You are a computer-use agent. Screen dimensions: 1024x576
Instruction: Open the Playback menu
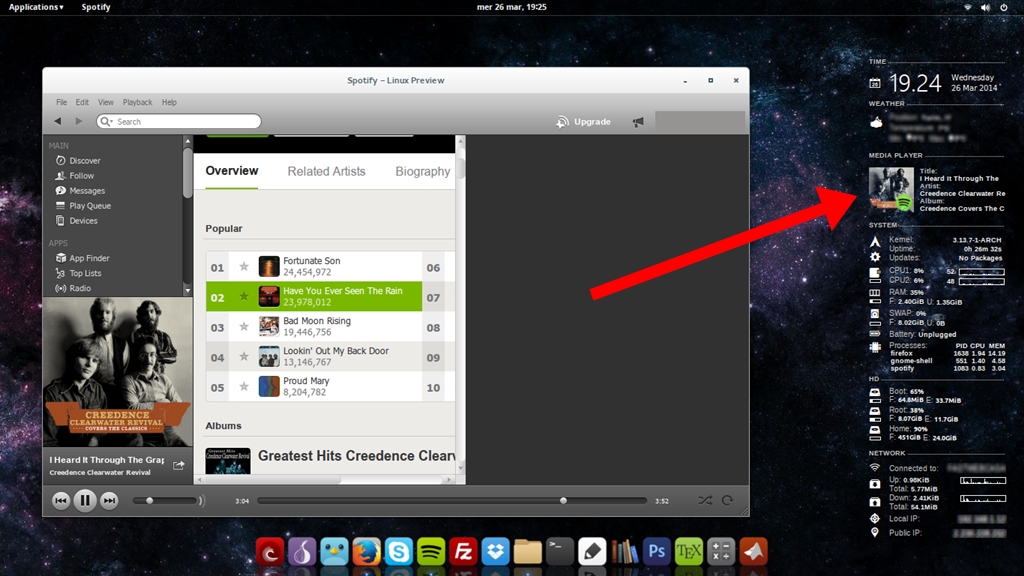tap(137, 102)
